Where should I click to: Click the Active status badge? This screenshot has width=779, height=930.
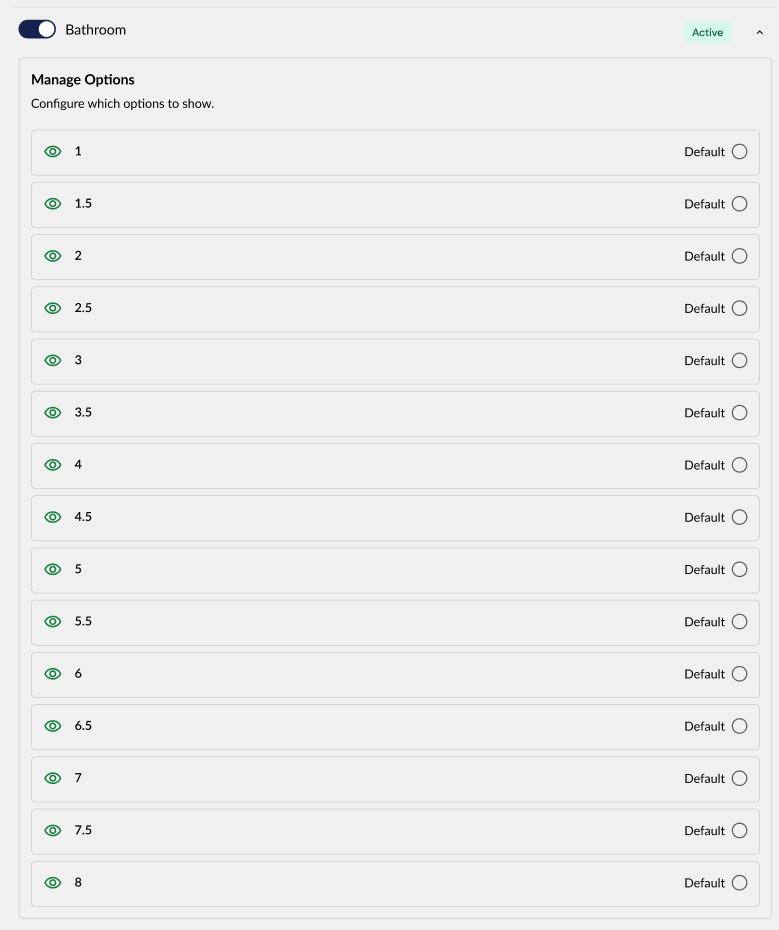pos(707,33)
